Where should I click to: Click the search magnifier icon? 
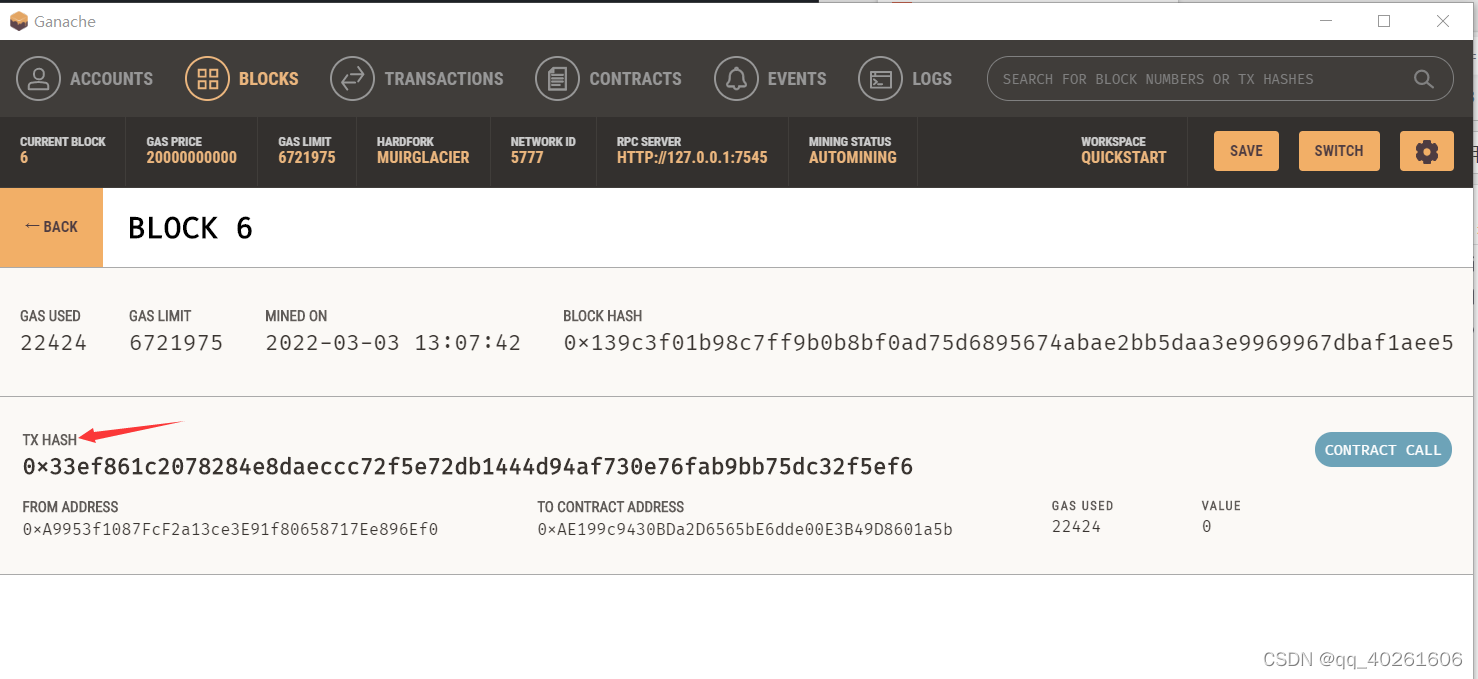click(1423, 79)
